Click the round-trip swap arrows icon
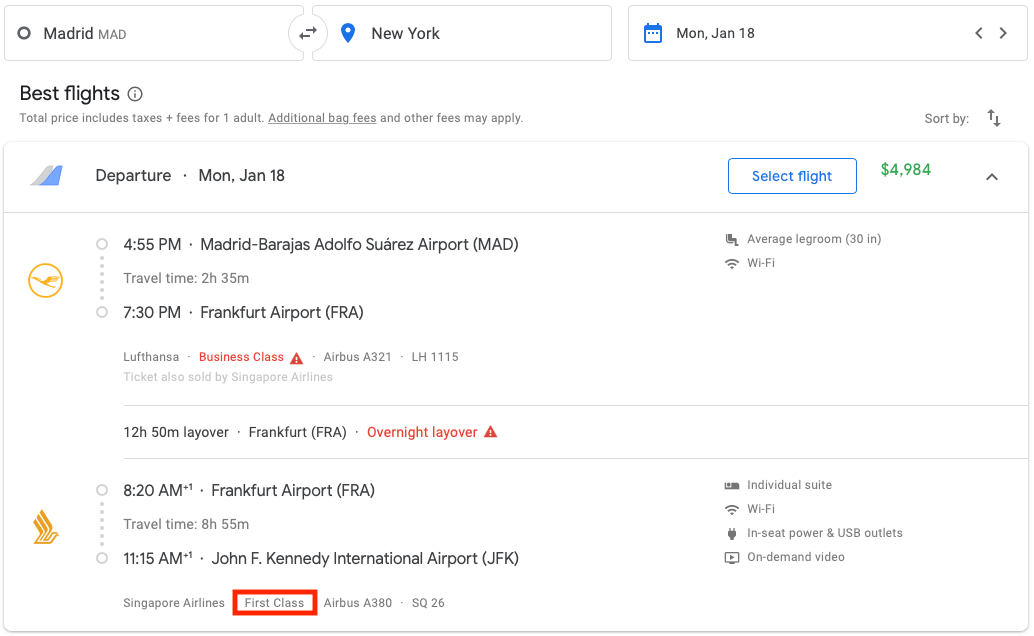Image resolution: width=1034 pixels, height=636 pixels. pyautogui.click(x=308, y=32)
